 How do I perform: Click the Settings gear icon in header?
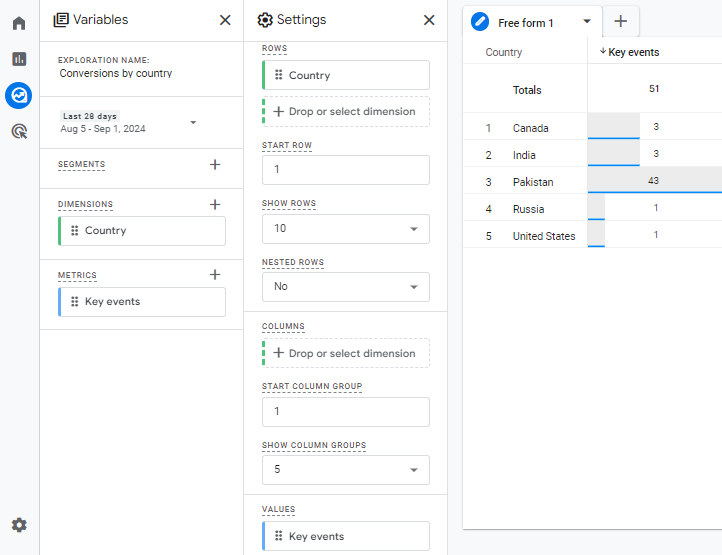click(x=265, y=20)
